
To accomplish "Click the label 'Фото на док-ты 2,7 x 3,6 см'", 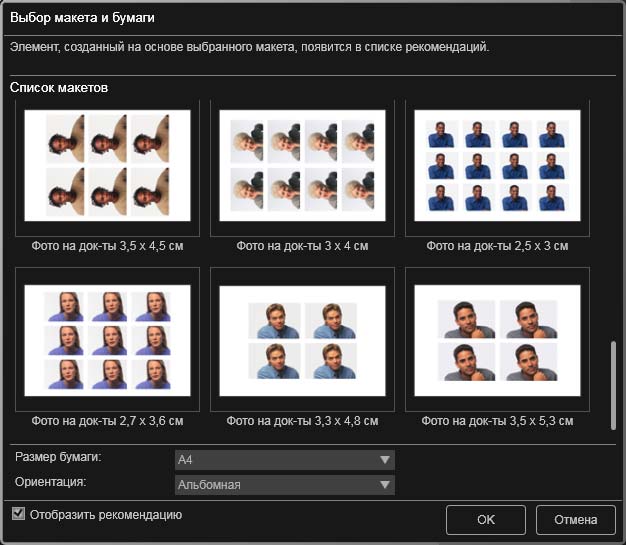I will coord(107,421).
